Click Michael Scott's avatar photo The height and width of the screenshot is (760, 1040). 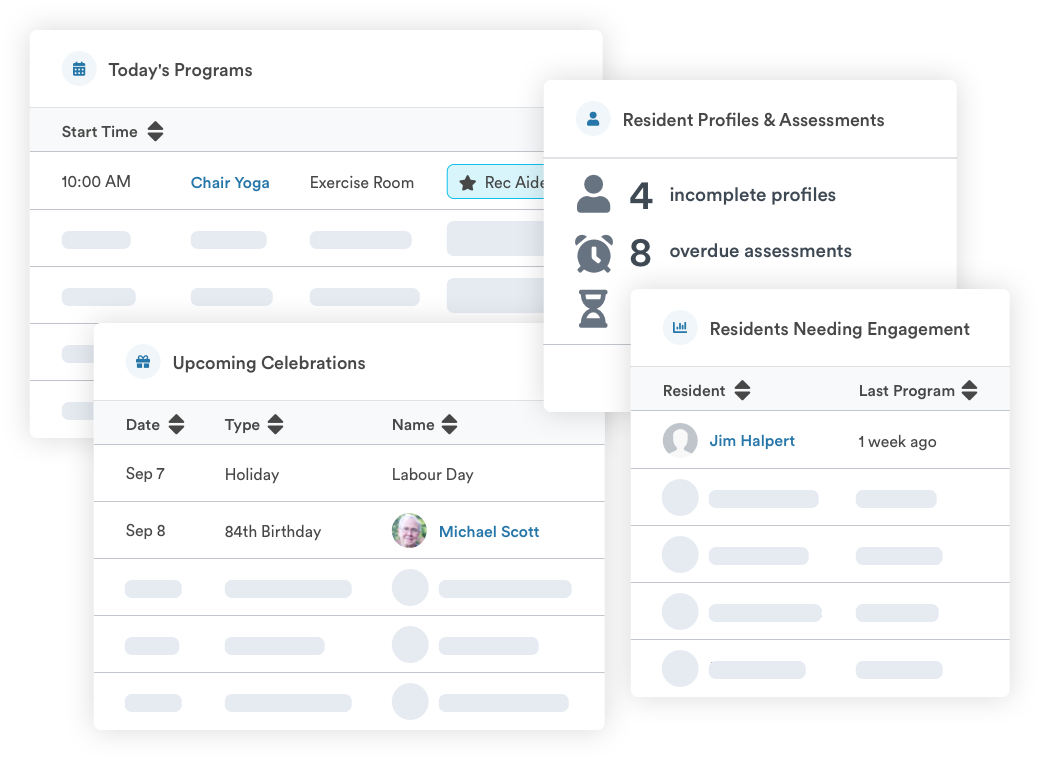pos(409,531)
